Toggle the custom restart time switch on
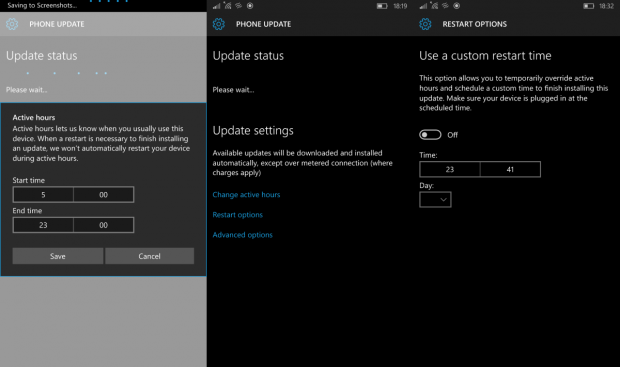The image size is (620, 367). pos(430,135)
